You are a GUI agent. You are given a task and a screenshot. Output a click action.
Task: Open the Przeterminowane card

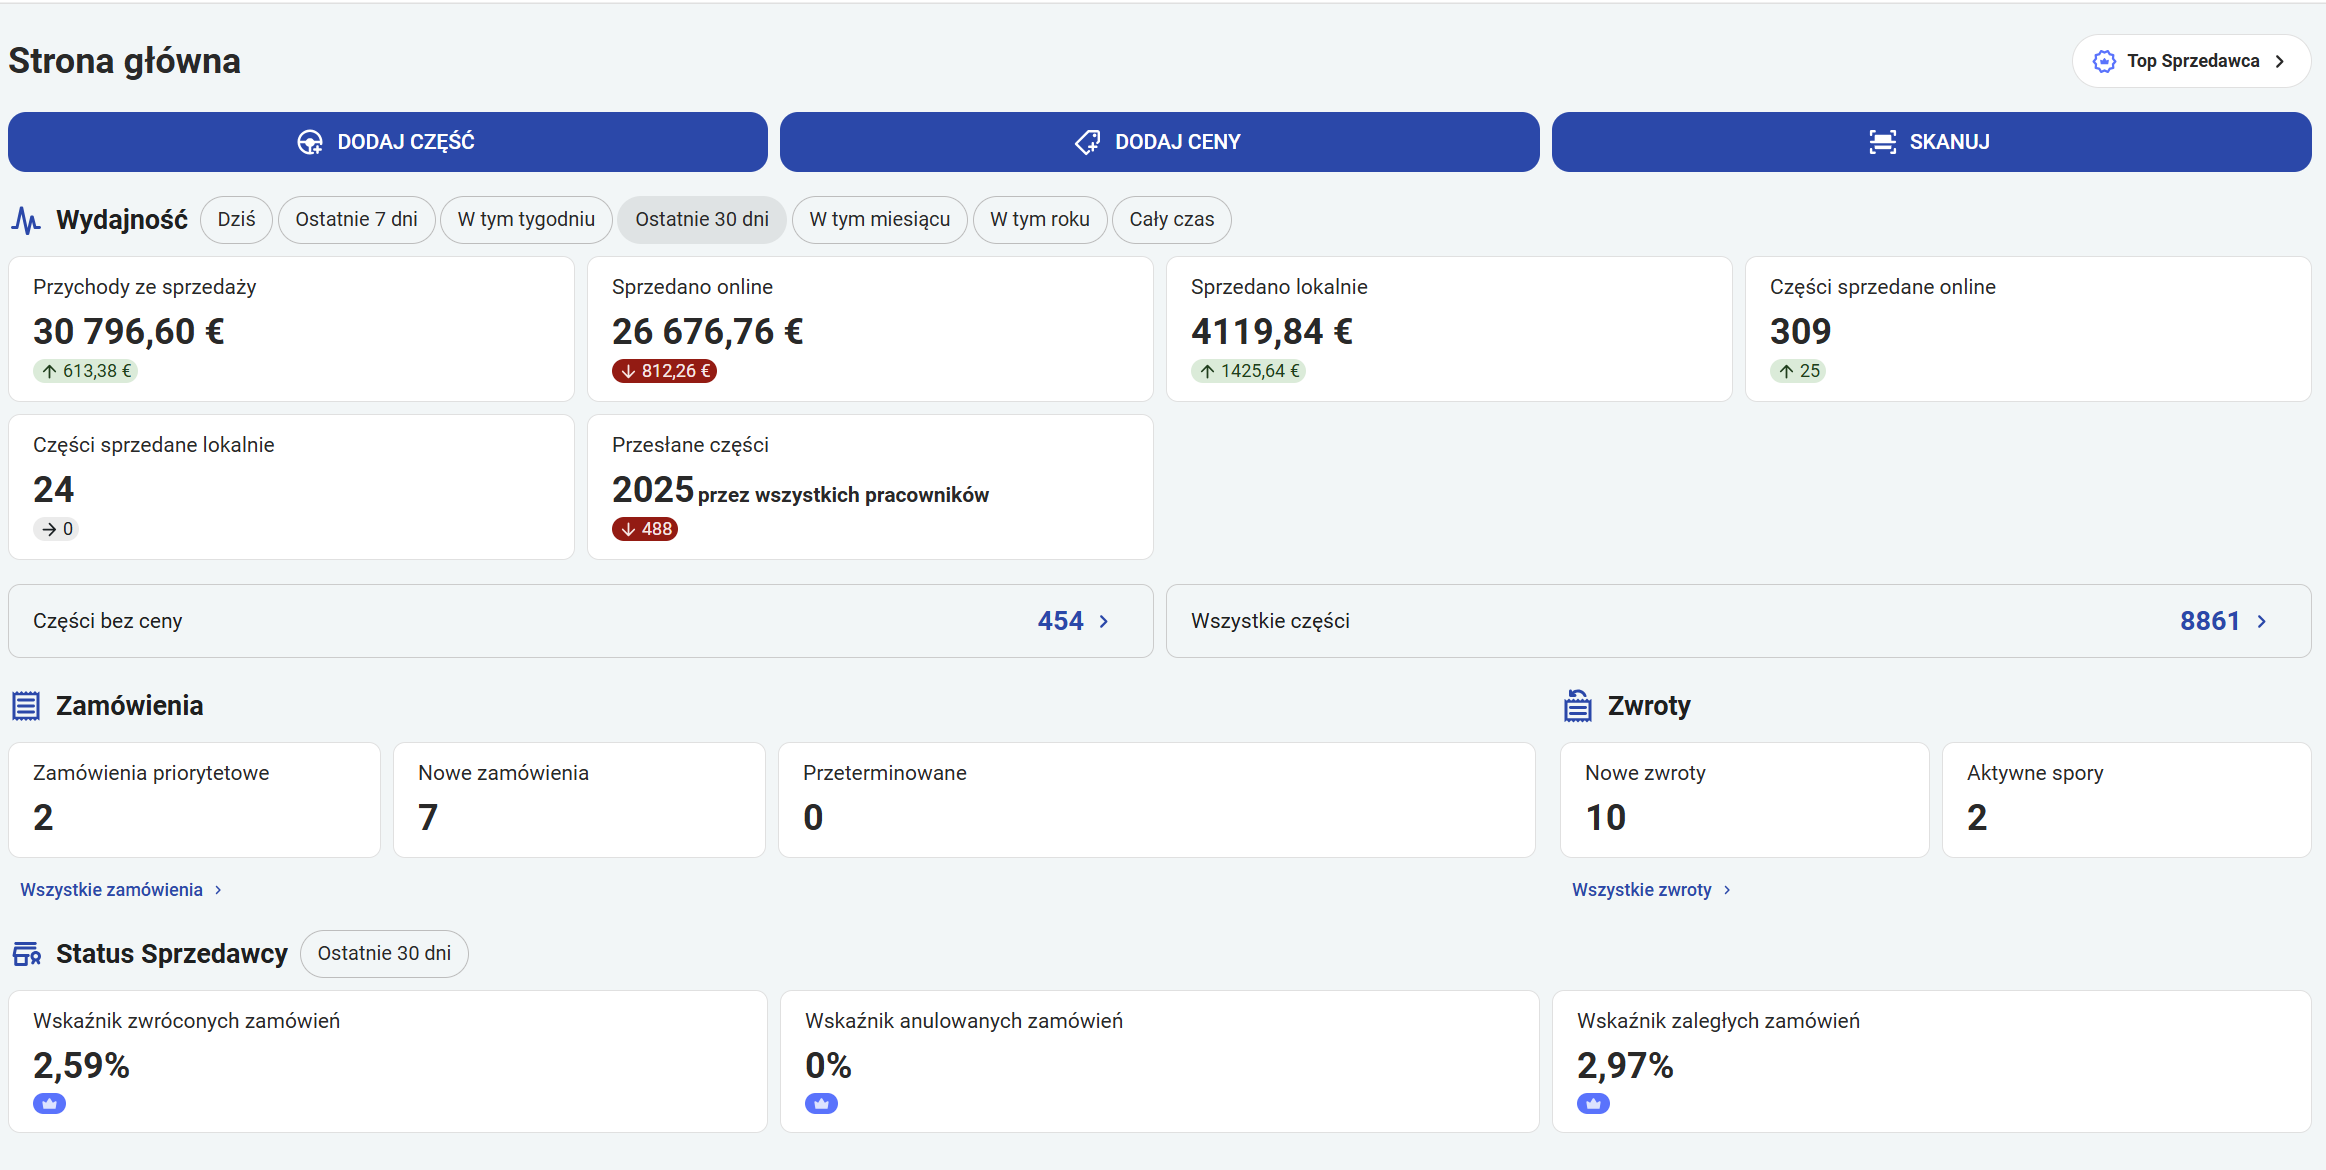1157,800
